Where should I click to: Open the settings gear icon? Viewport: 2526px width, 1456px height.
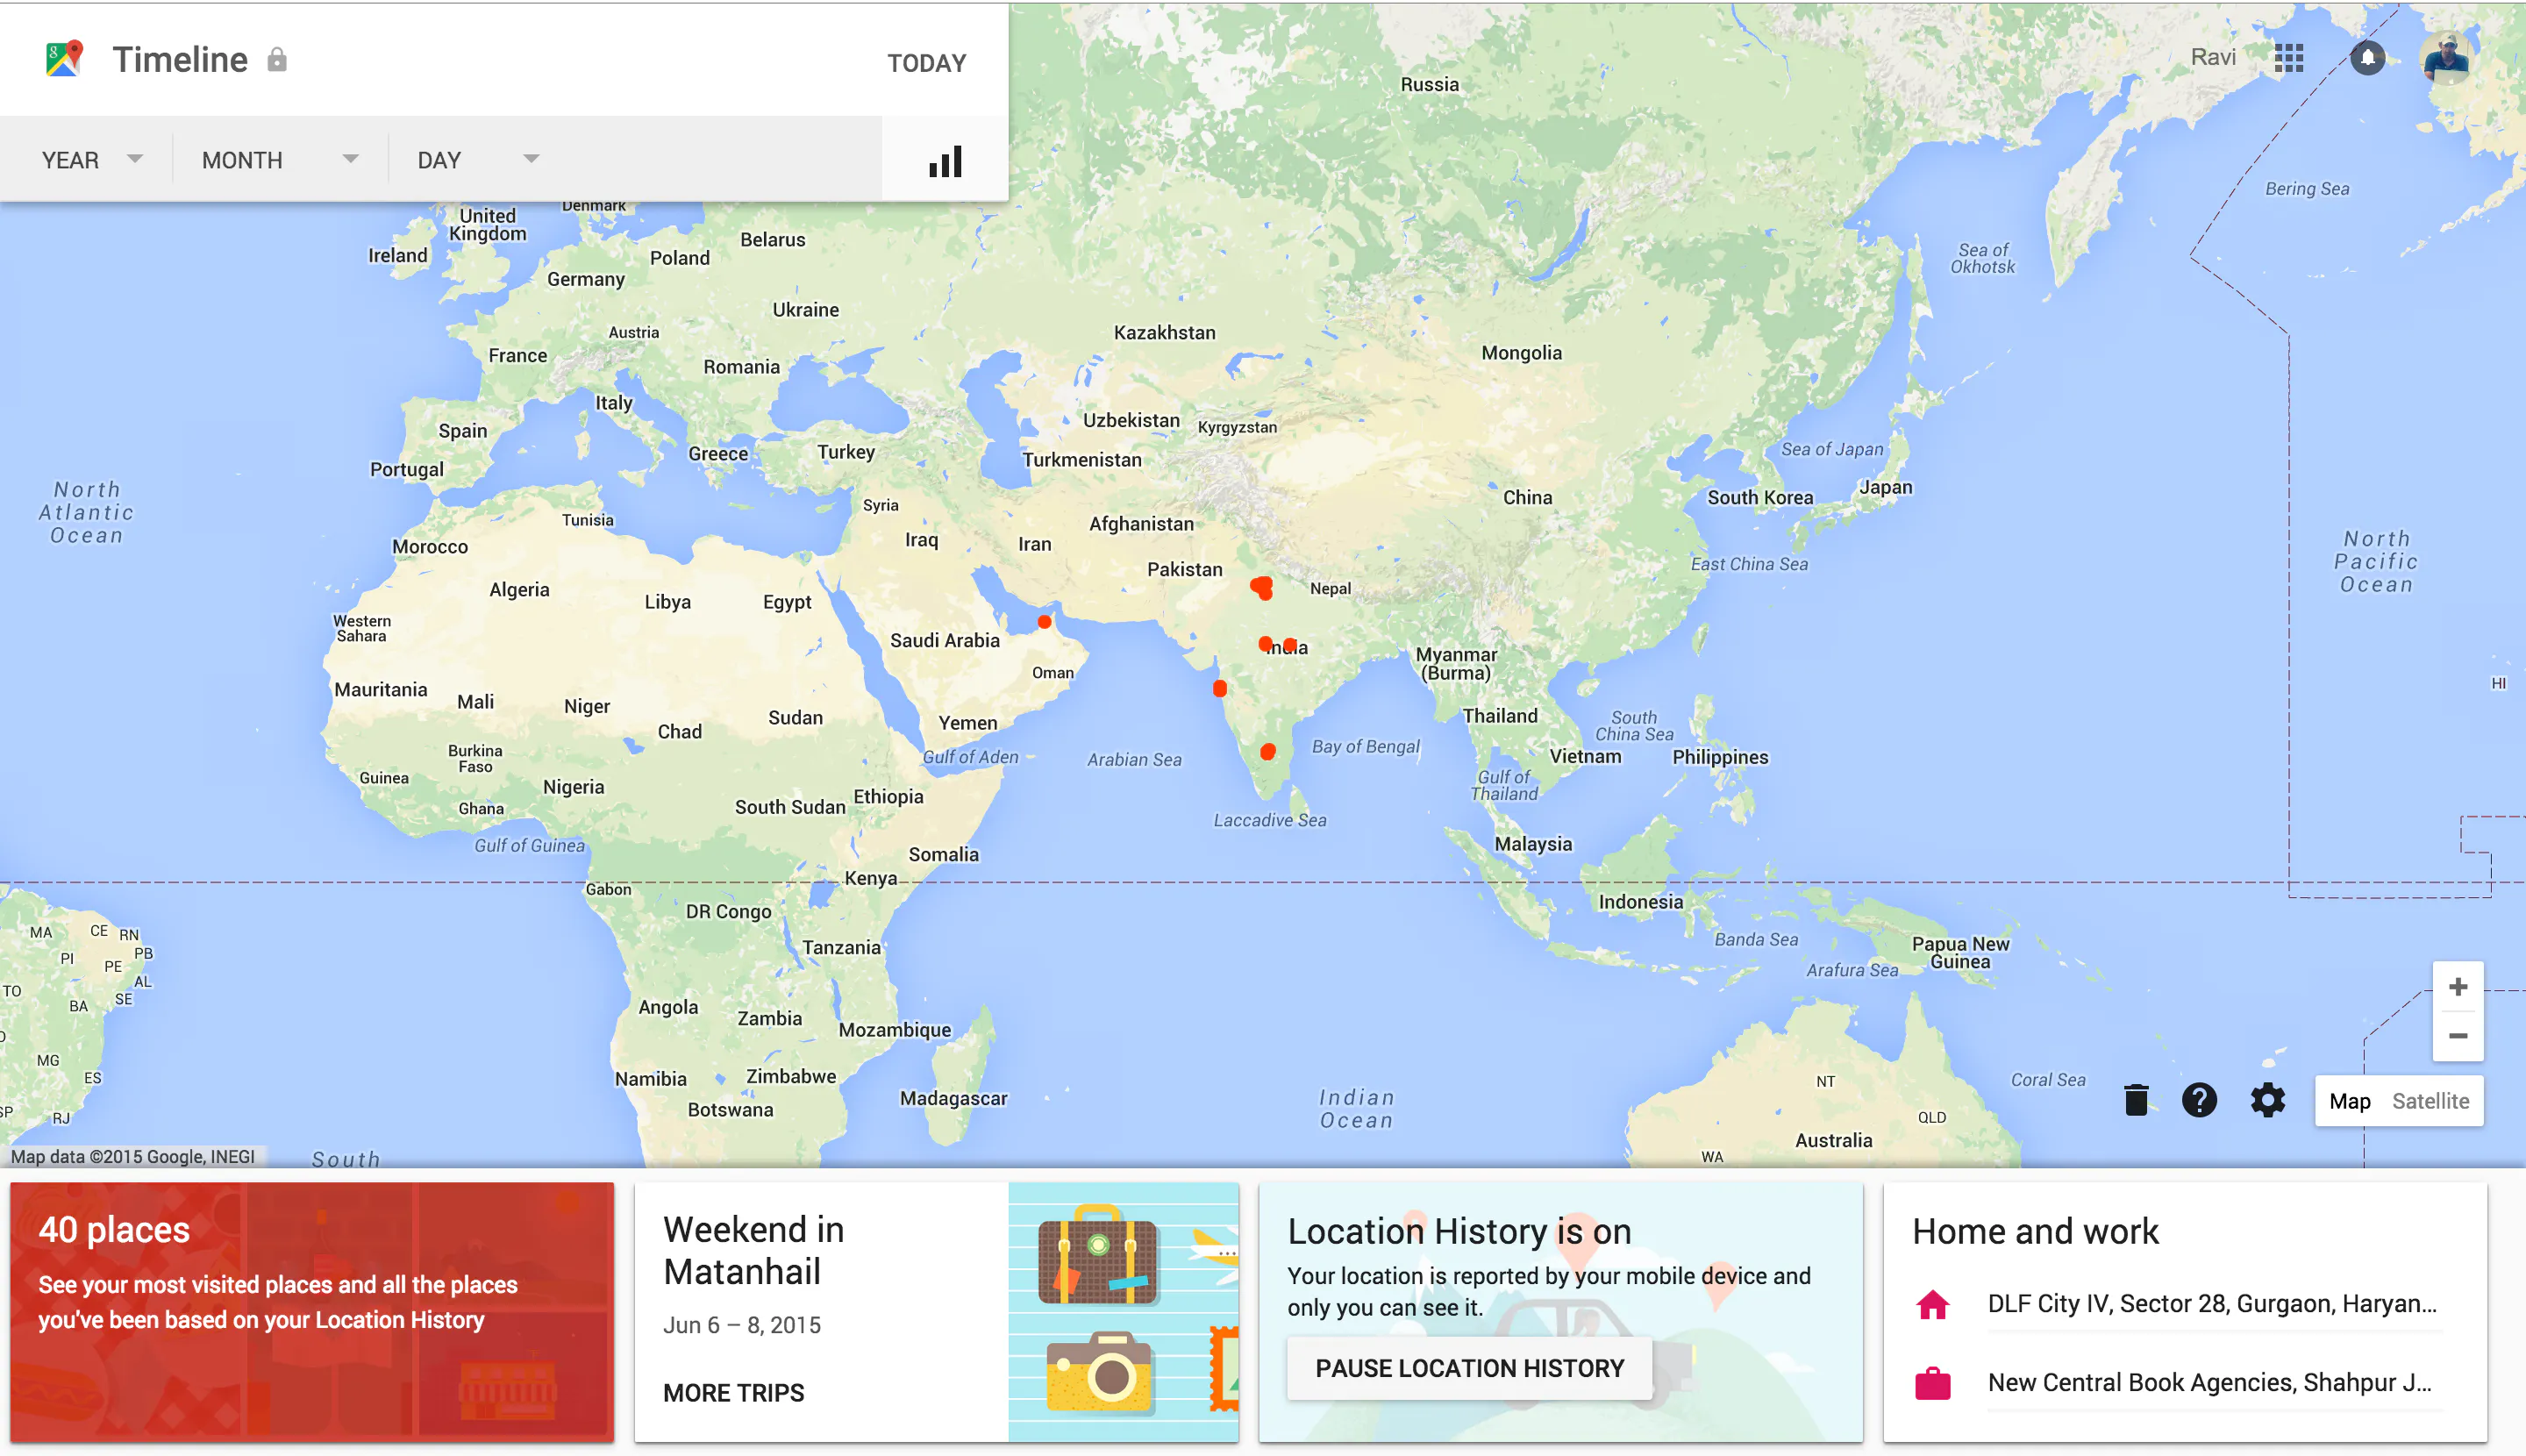tap(2268, 1100)
